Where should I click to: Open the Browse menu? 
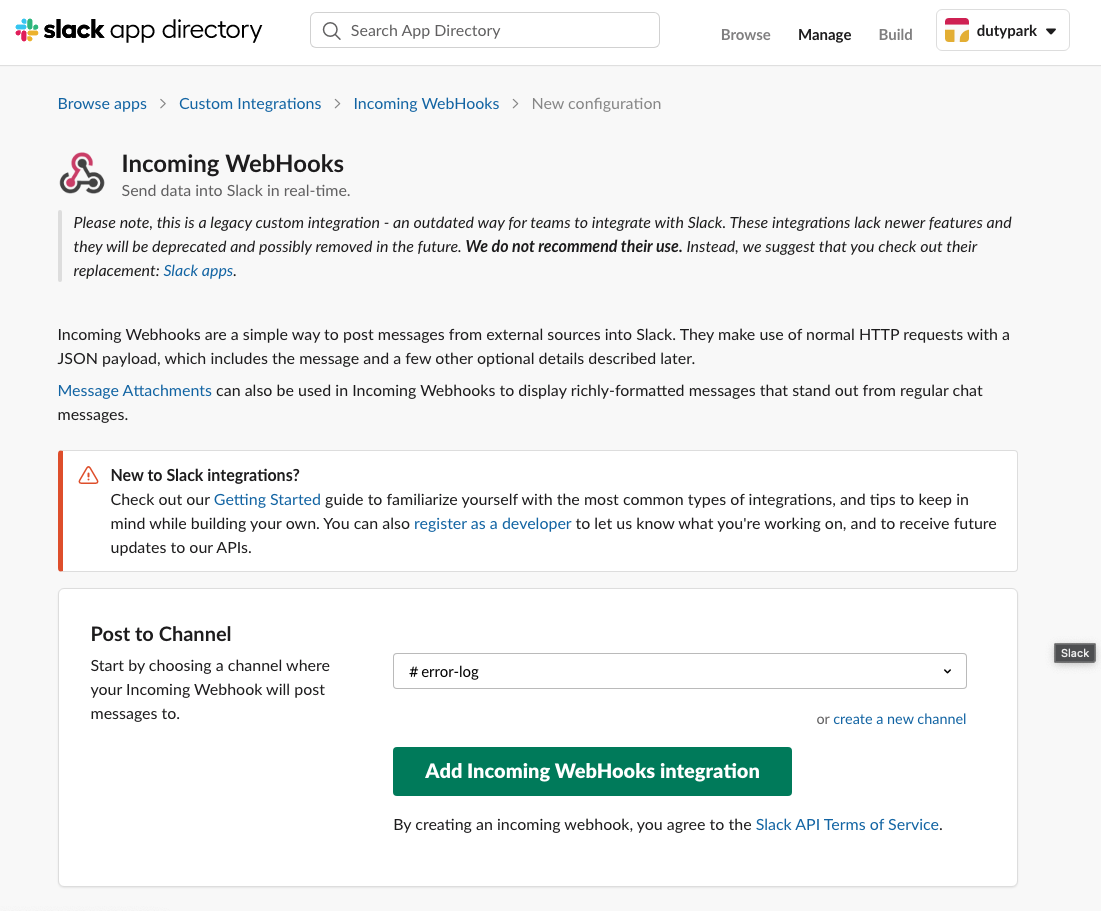click(745, 34)
